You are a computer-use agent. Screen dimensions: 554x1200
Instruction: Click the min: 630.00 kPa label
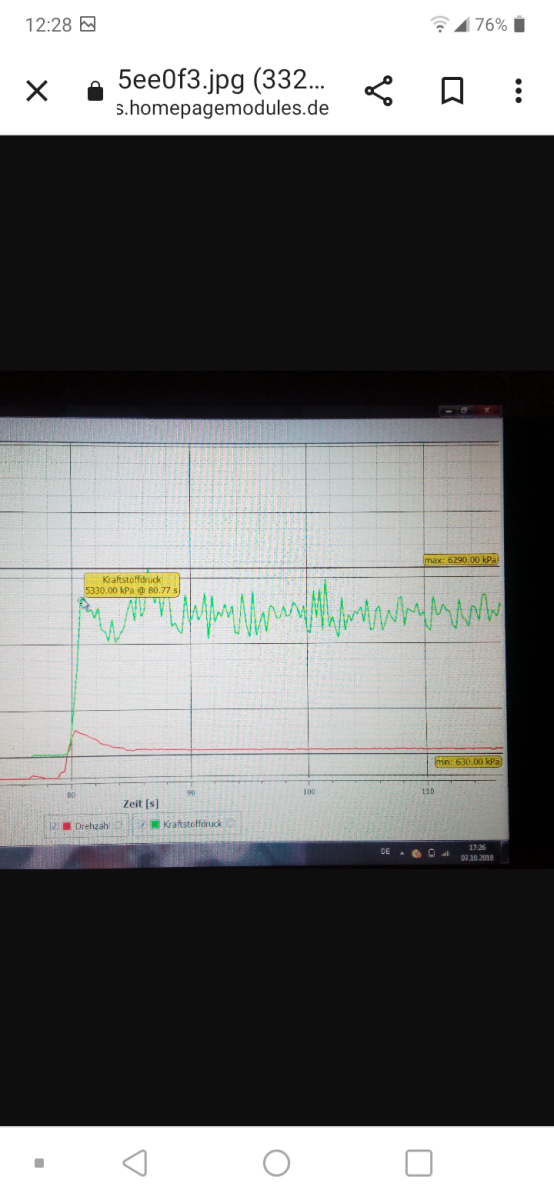click(468, 762)
